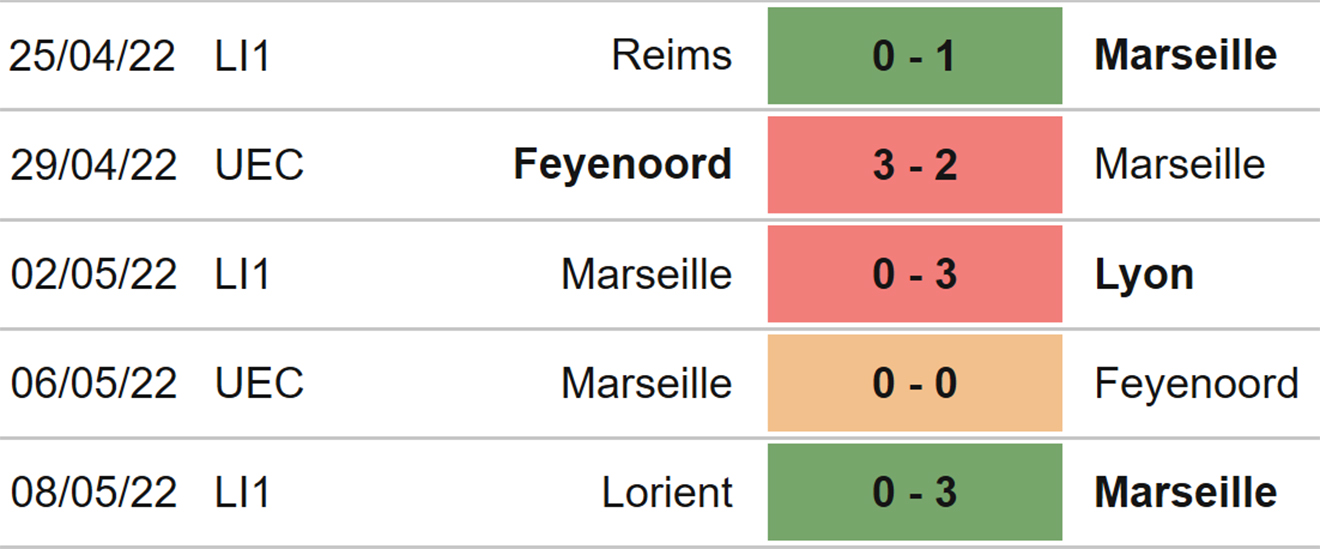Select the 08/05/22 match date
This screenshot has height=549, width=1320.
(92, 493)
